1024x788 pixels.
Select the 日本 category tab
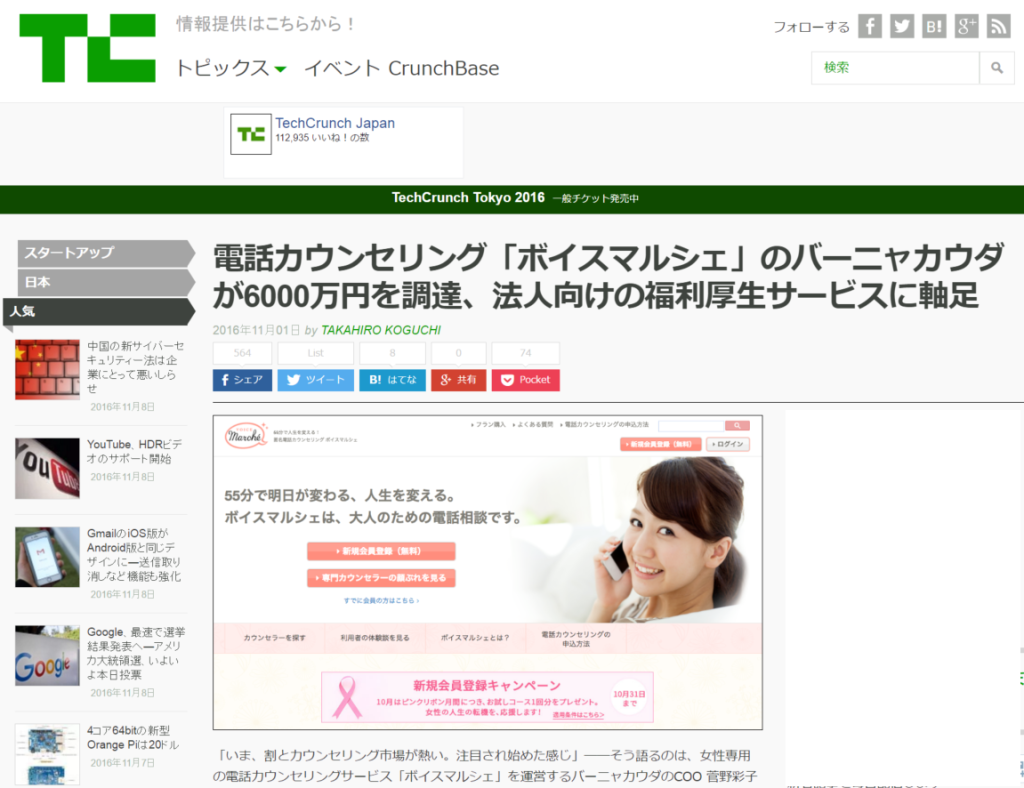coord(104,282)
